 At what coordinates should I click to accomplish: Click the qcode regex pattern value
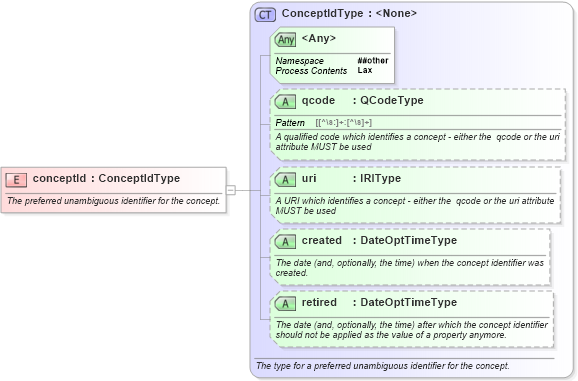344,123
